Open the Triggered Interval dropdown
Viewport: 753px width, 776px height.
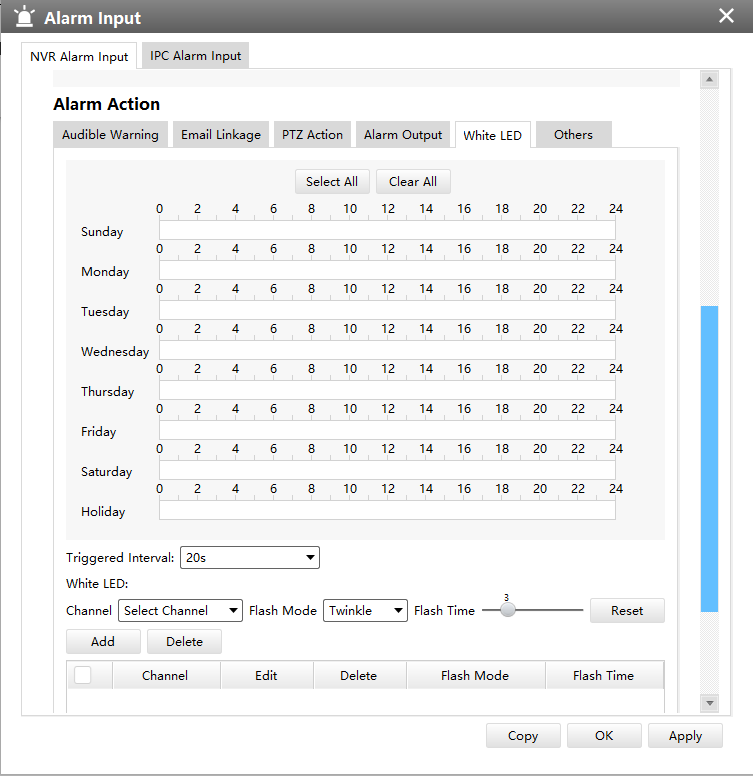coord(249,557)
